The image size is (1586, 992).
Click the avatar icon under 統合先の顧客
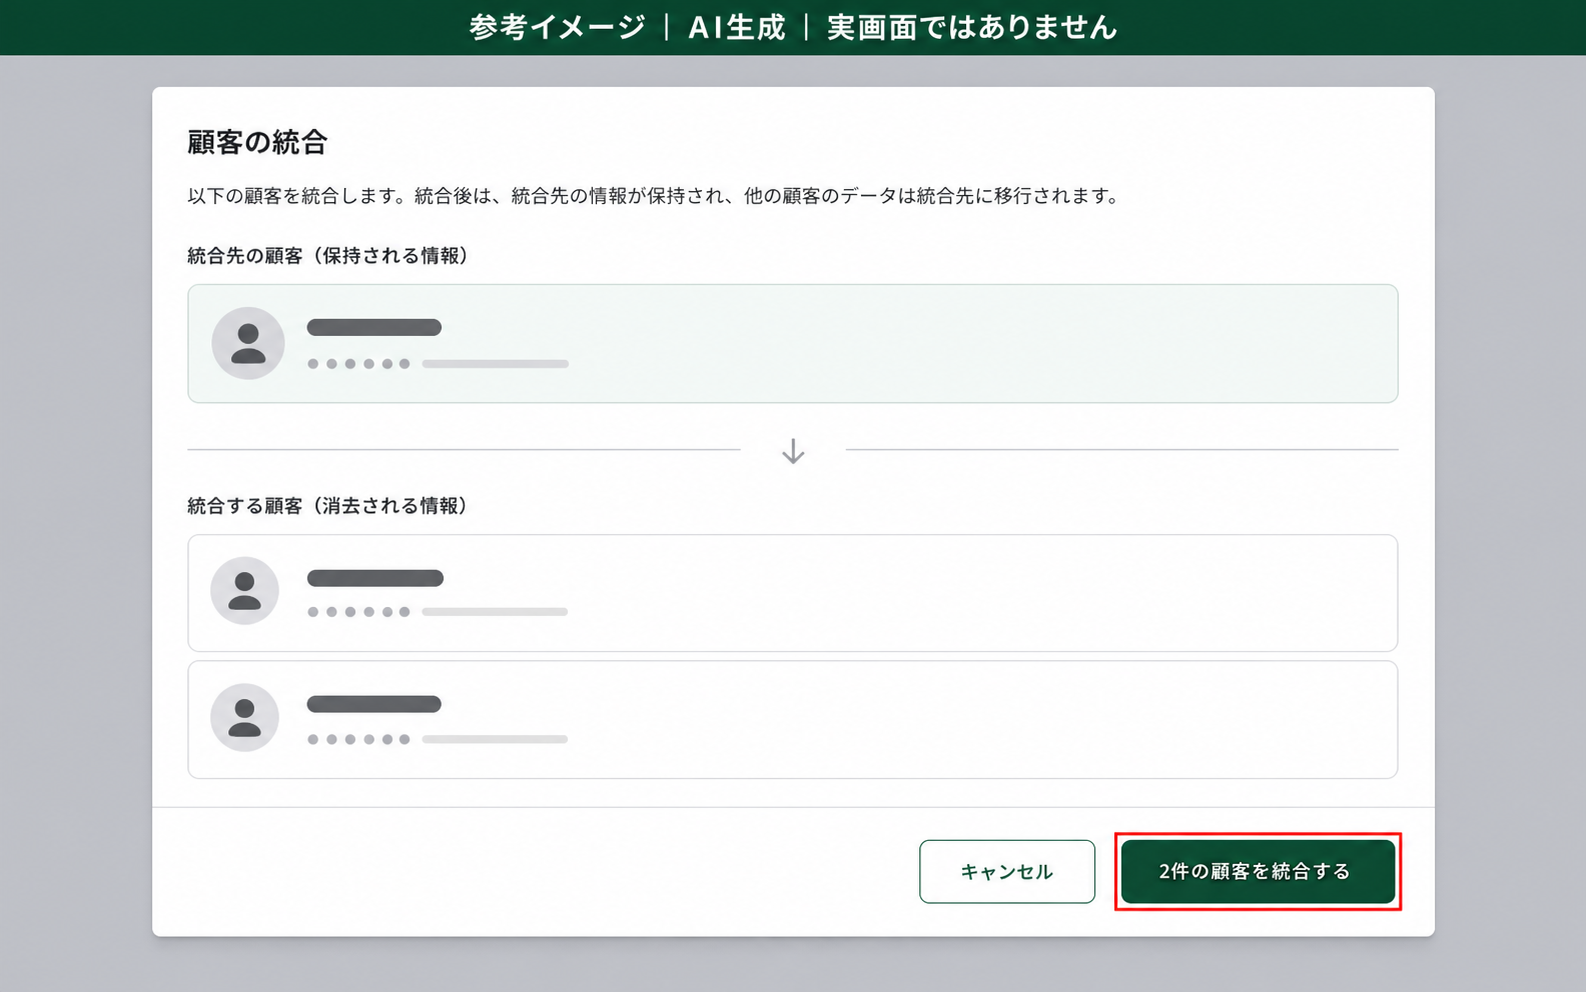[248, 343]
